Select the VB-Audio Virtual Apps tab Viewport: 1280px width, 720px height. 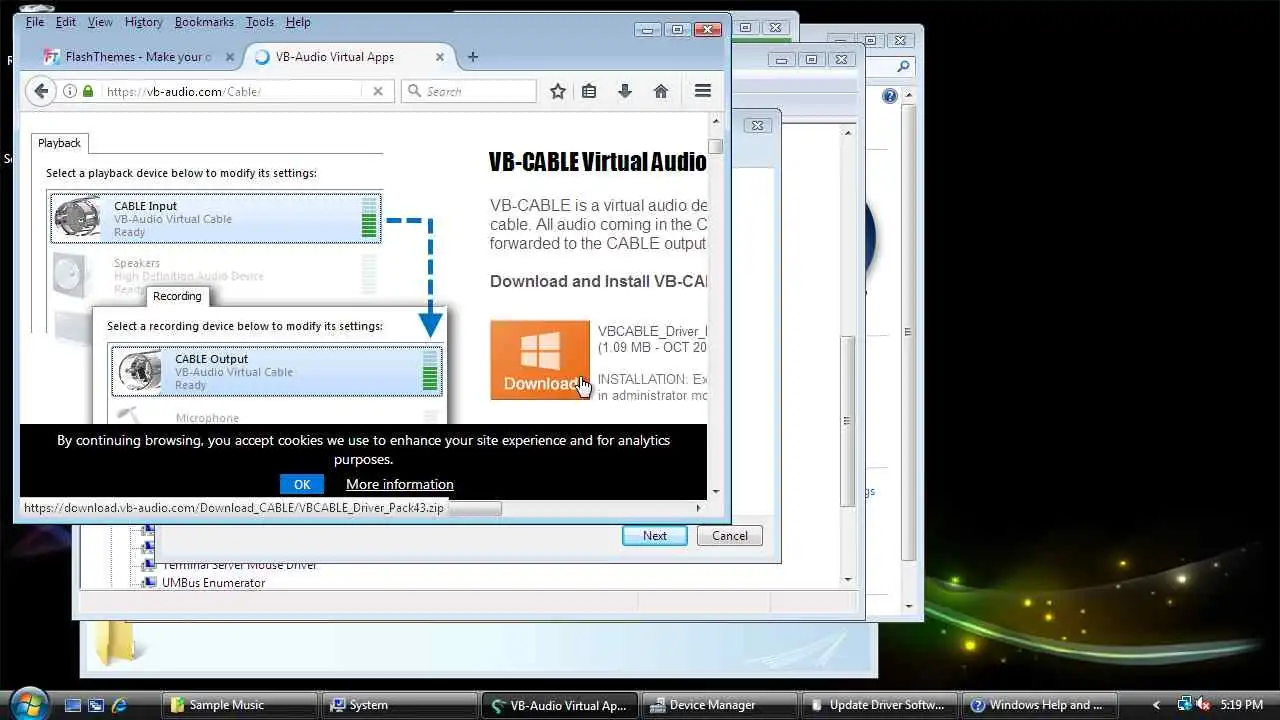(x=350, y=57)
